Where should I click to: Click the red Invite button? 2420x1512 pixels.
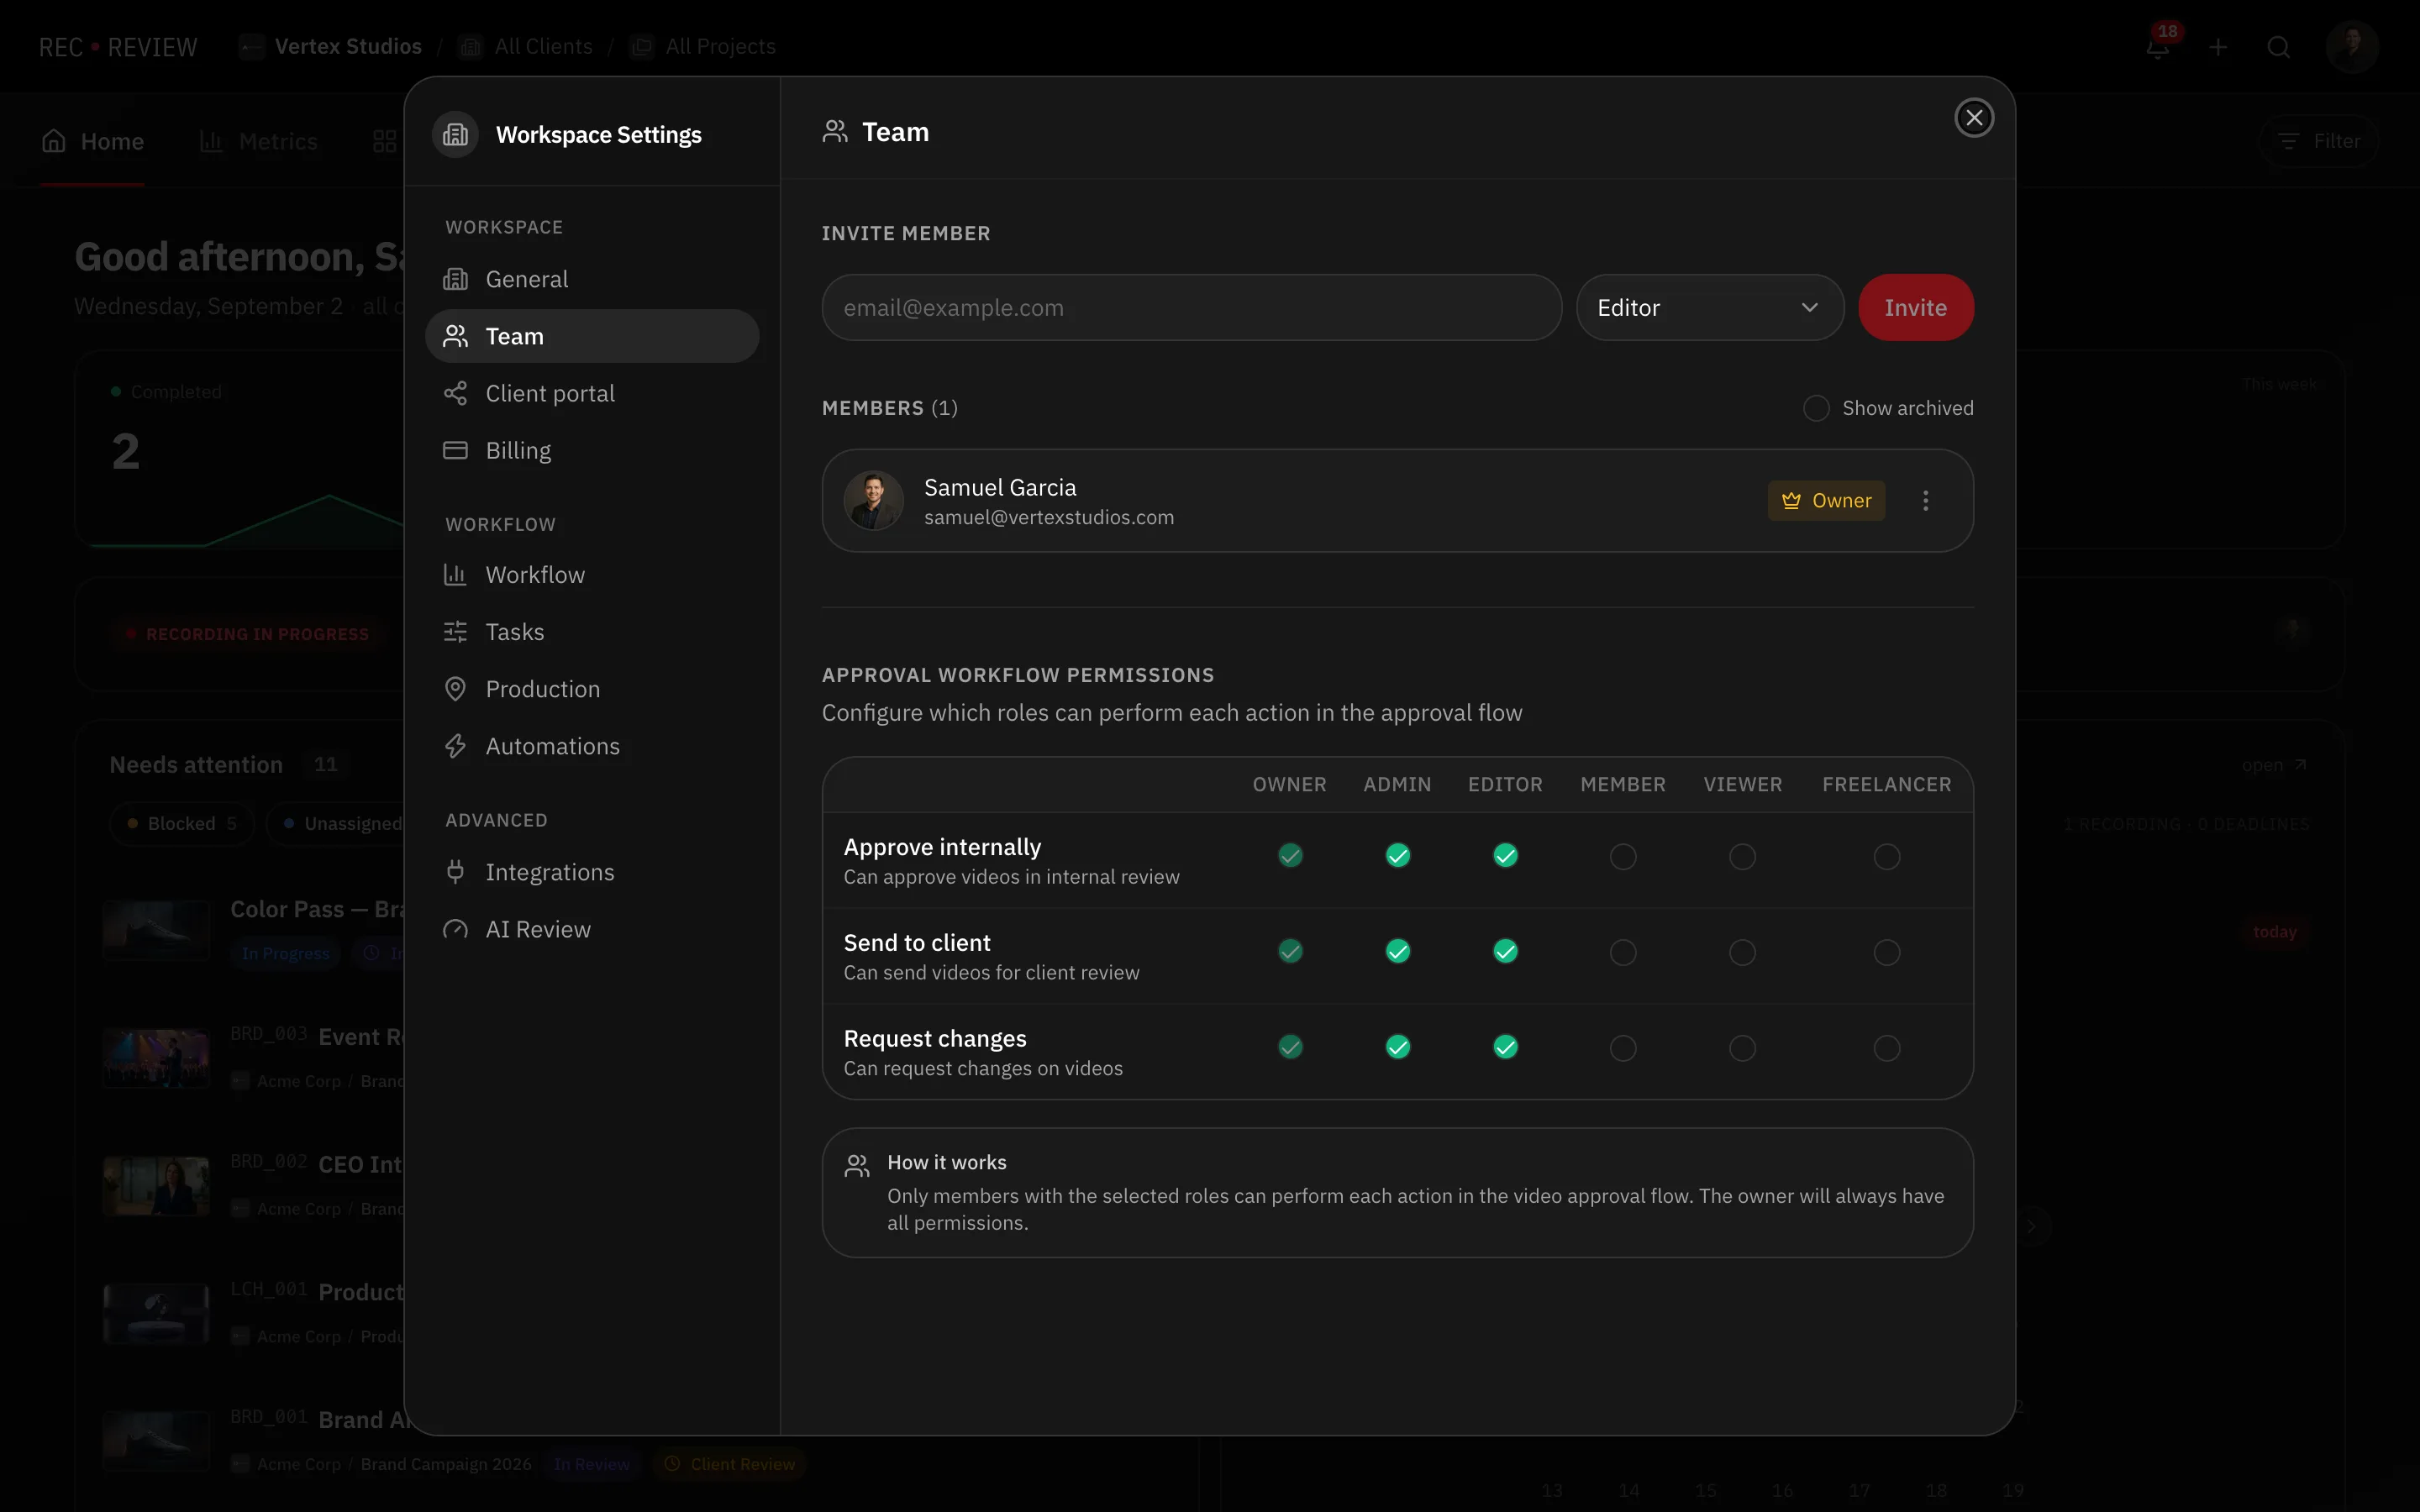coord(1915,308)
